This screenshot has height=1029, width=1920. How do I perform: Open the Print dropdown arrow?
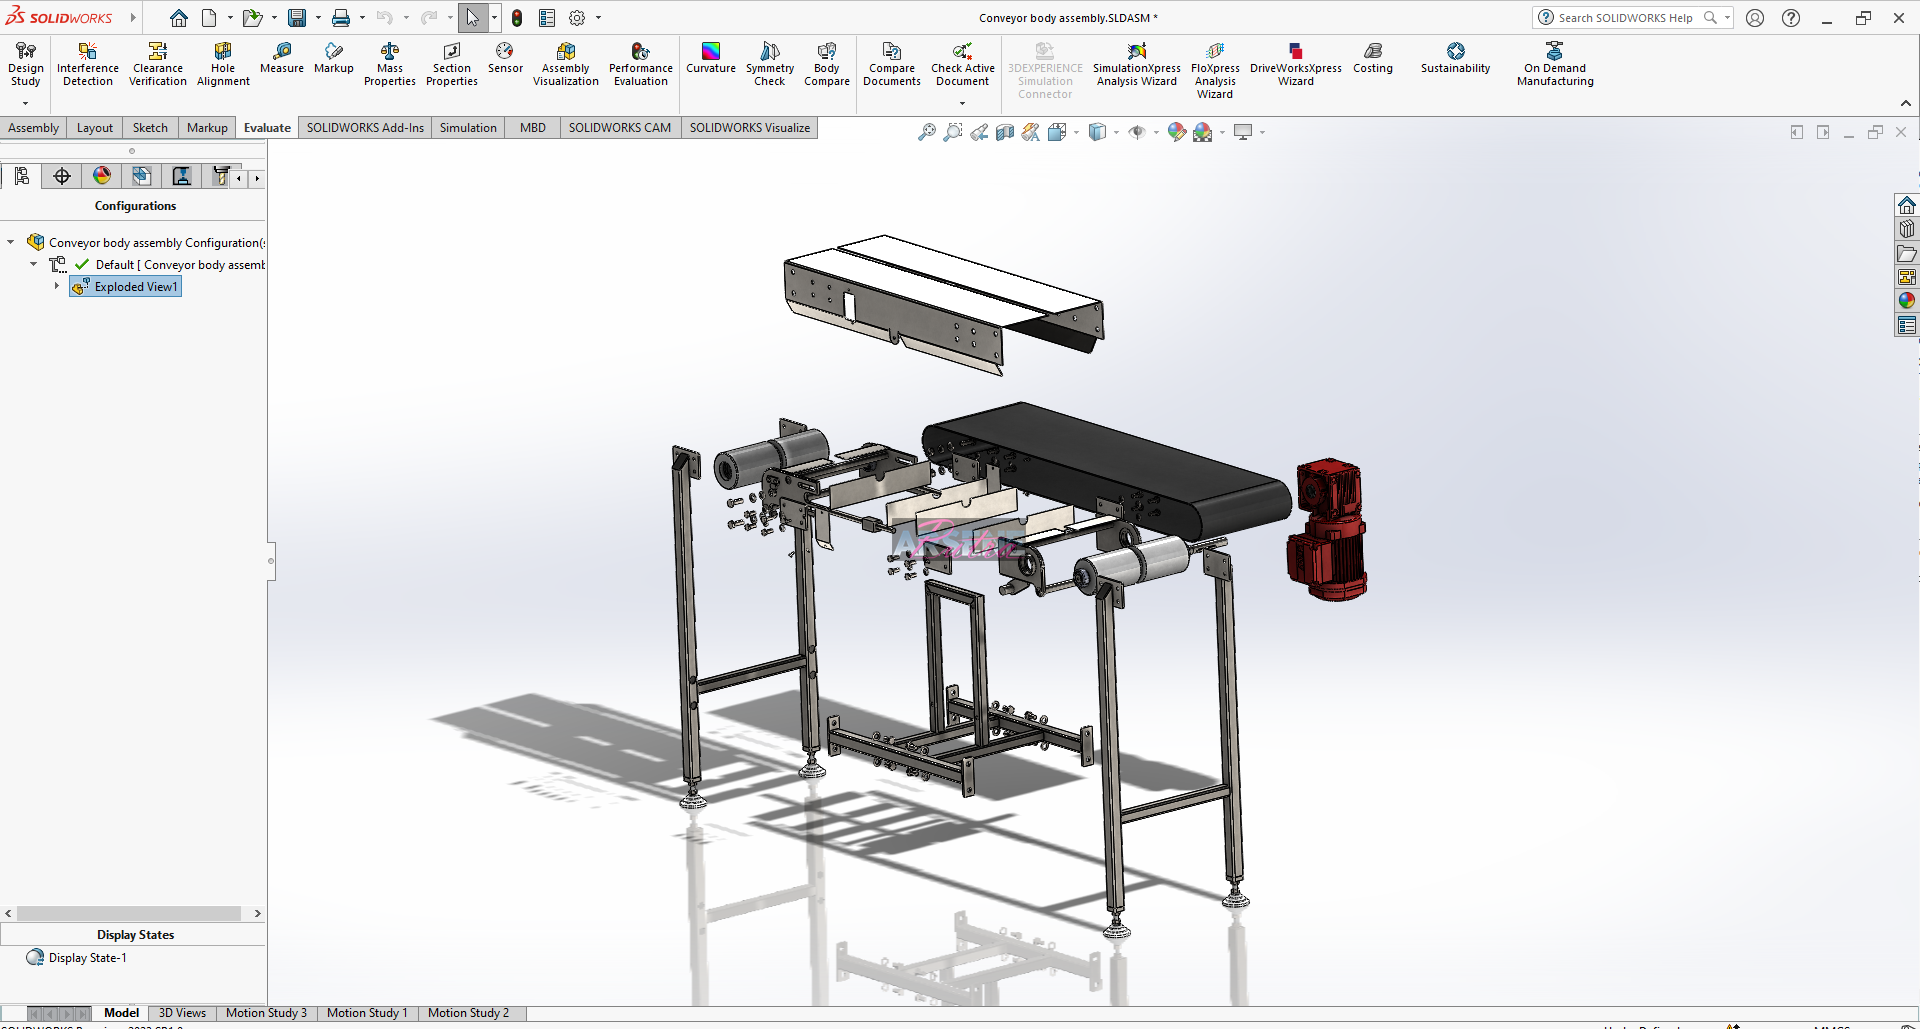pos(362,18)
